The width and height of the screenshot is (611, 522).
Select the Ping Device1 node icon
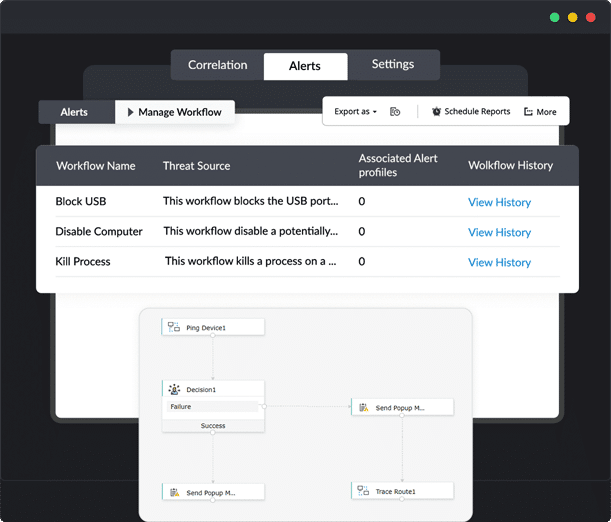pos(174,327)
